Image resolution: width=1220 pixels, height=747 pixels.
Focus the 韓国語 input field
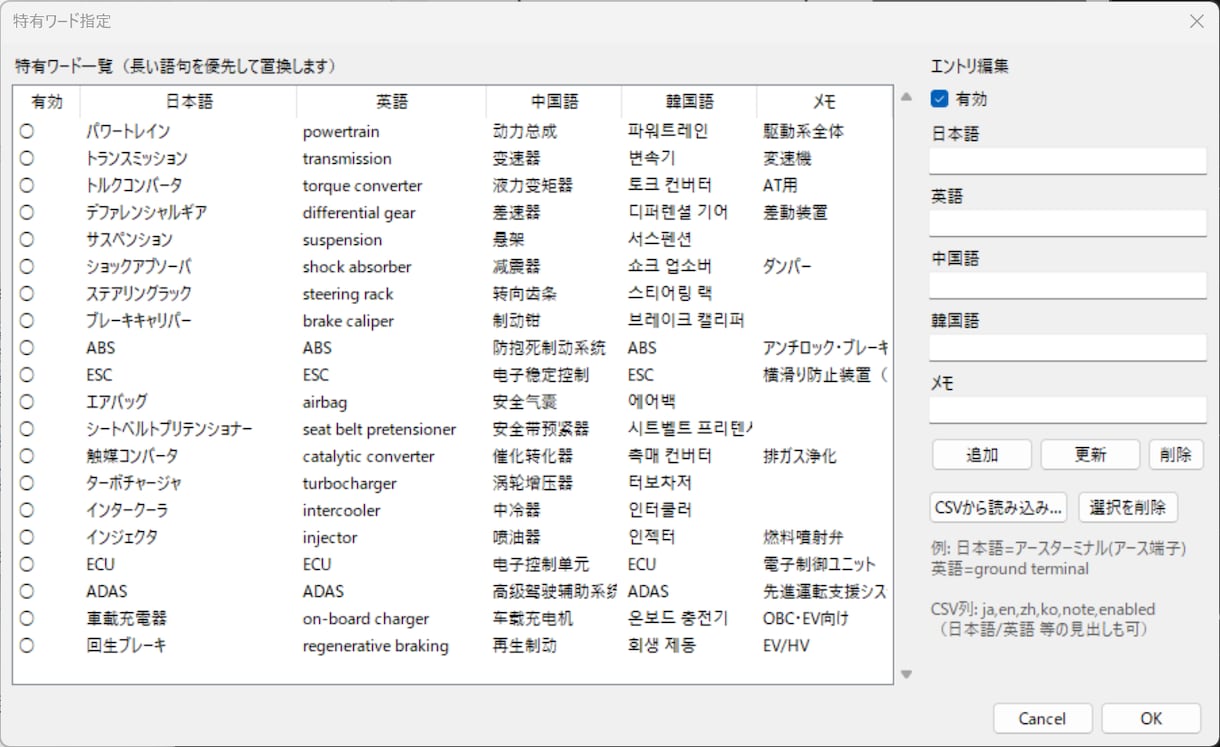pos(1068,348)
